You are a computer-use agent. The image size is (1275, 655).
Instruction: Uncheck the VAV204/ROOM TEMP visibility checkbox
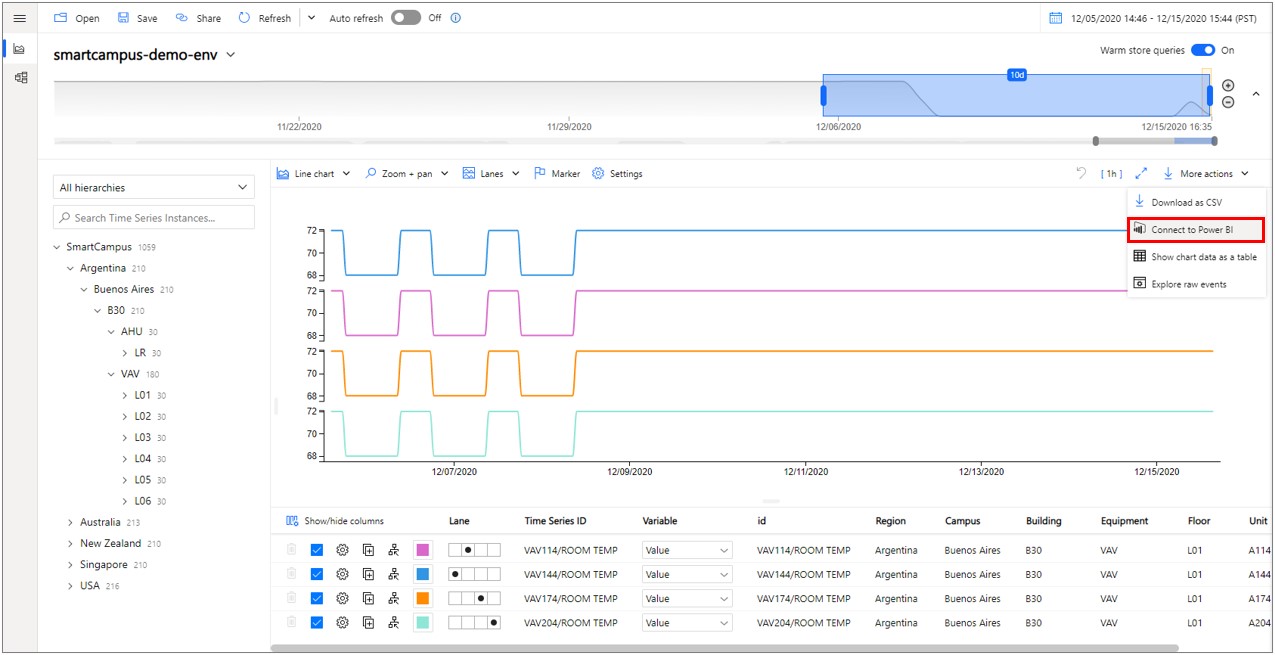point(316,622)
